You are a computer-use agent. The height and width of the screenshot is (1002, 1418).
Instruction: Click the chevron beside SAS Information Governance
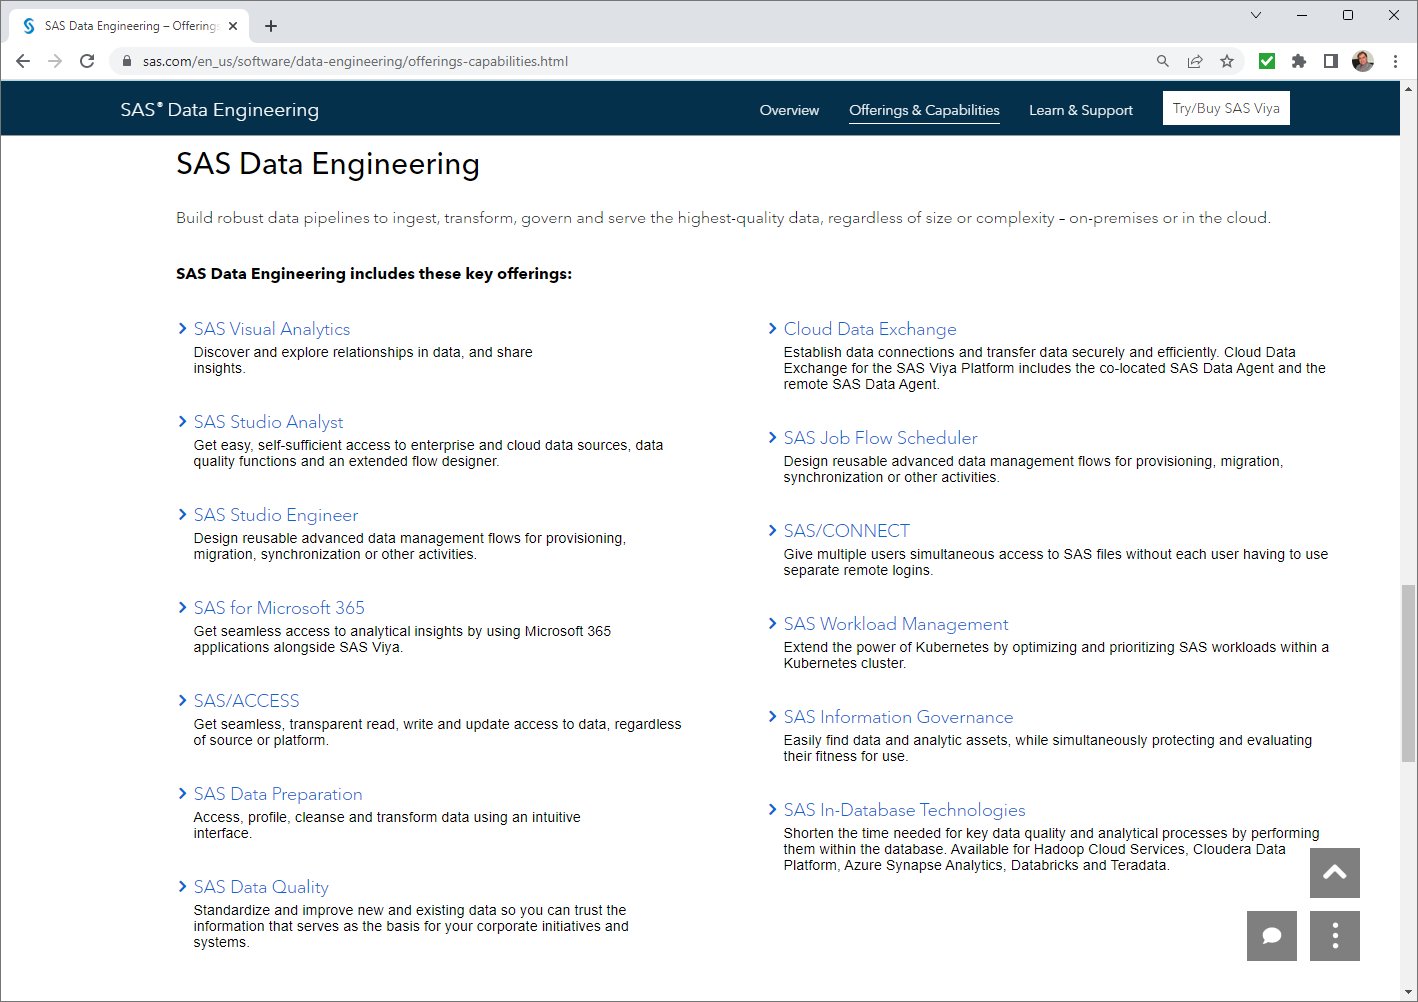point(772,716)
